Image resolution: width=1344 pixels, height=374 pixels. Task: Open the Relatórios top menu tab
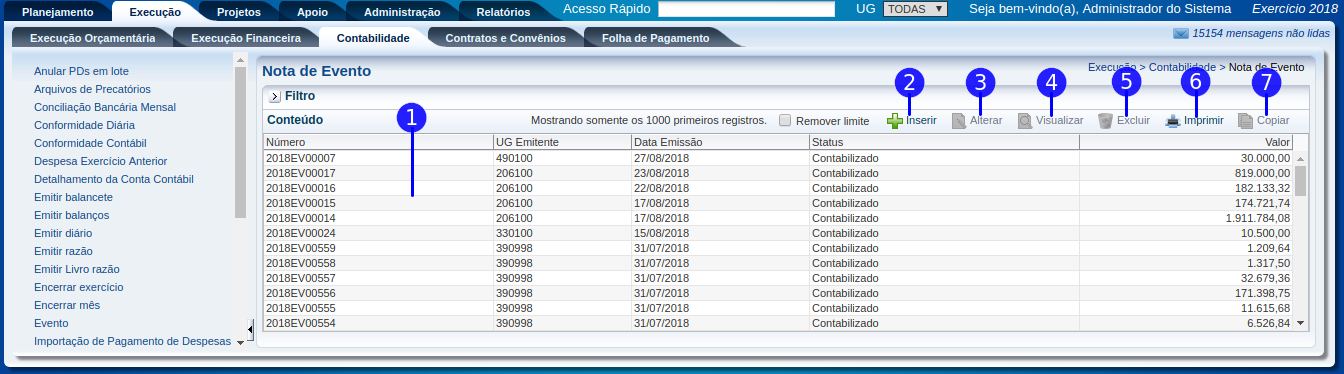504,12
